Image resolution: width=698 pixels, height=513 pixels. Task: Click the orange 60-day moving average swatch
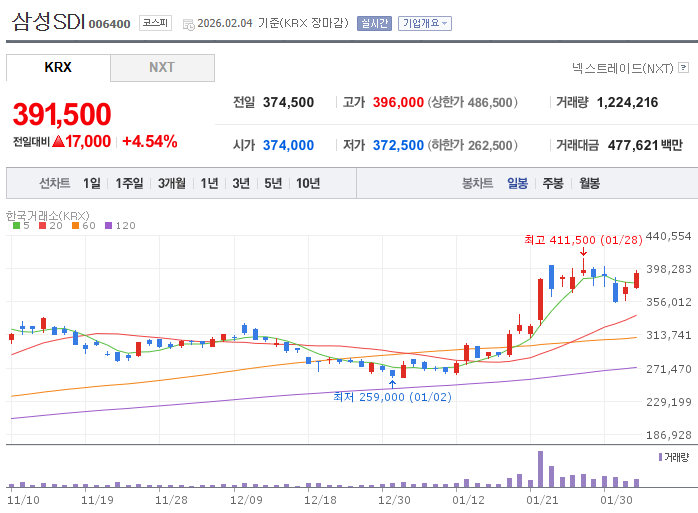pos(75,225)
